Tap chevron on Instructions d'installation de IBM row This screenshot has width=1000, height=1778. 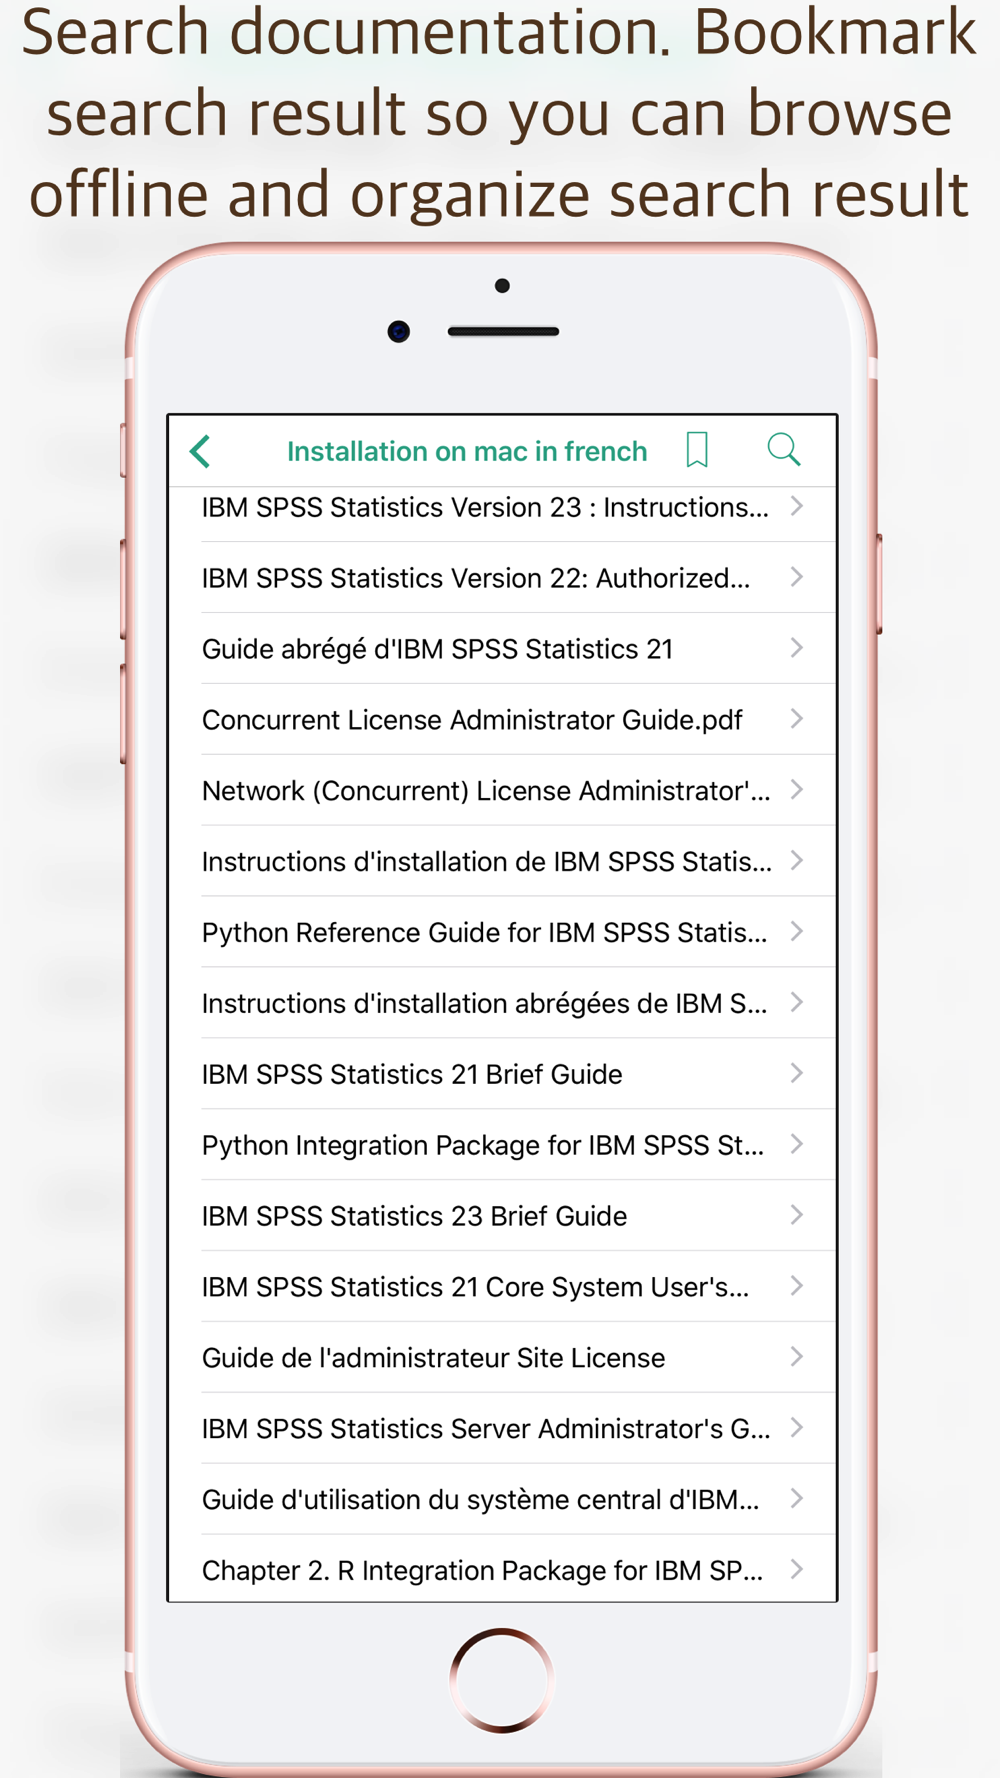point(797,861)
